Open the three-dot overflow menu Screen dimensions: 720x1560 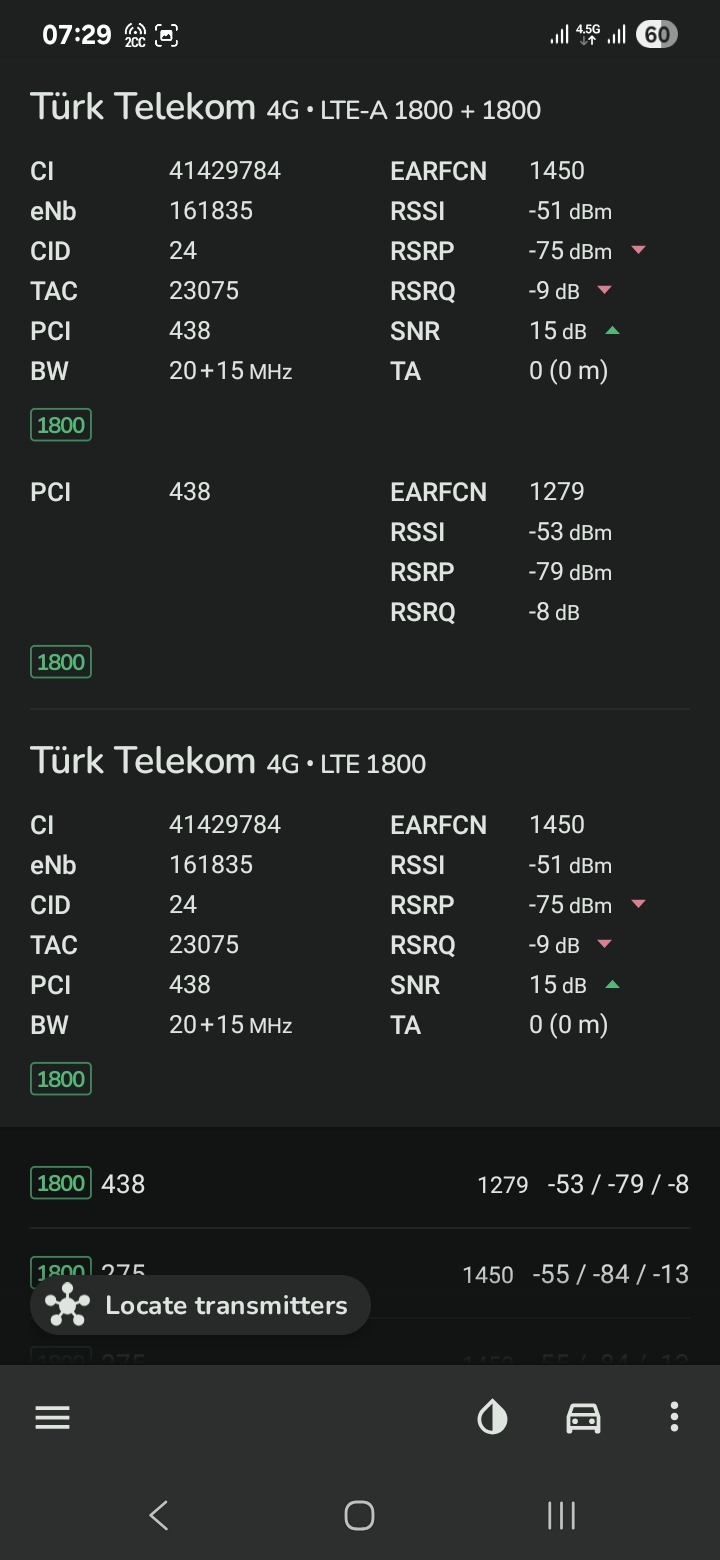[674, 1417]
